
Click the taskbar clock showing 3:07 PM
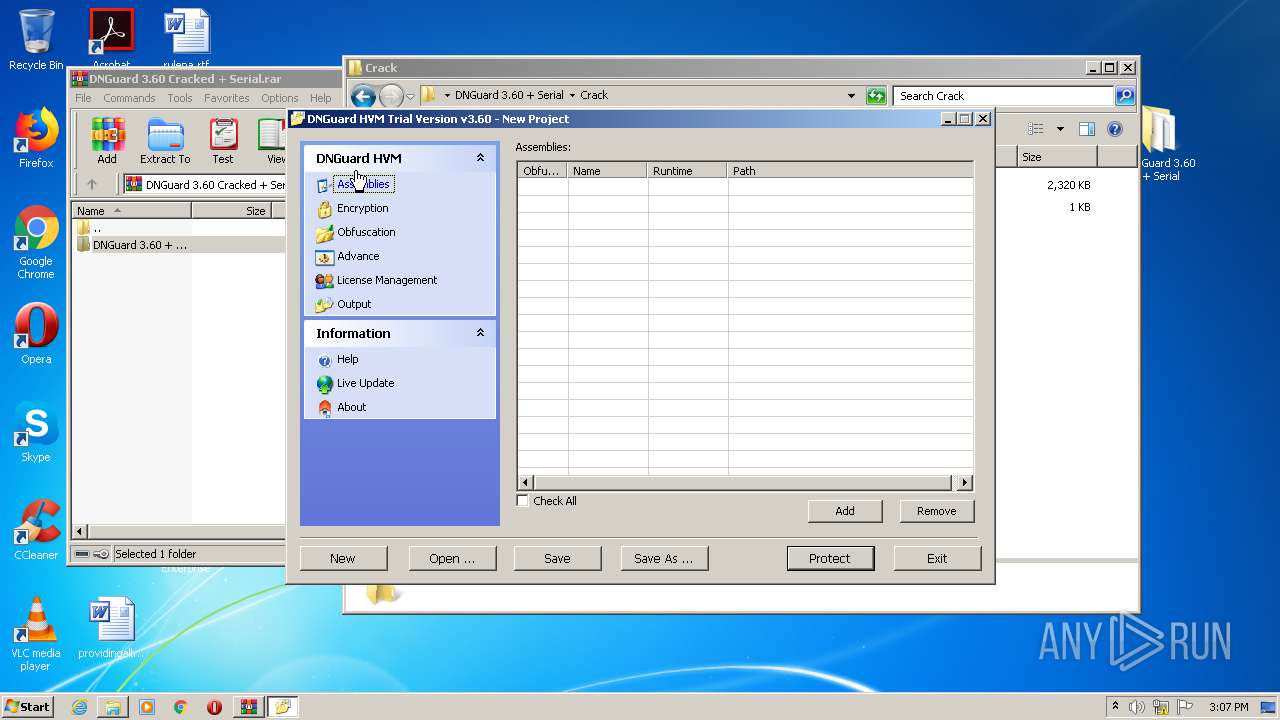point(1228,707)
